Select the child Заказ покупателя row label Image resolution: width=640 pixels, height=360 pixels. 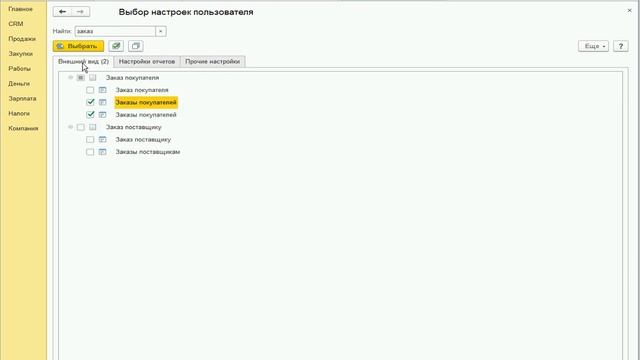point(142,90)
